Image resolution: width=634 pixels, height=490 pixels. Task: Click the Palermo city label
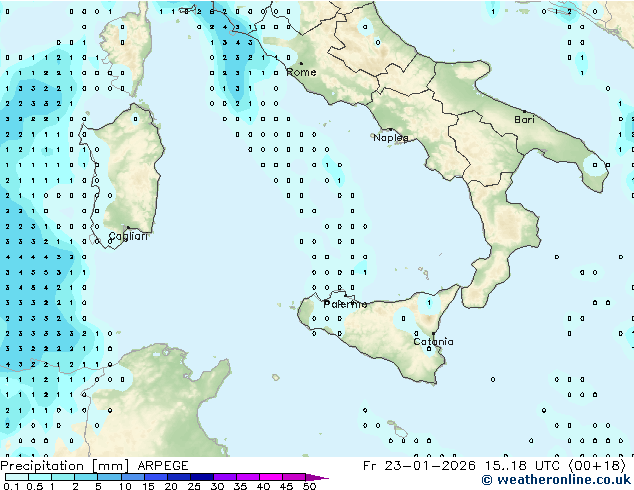click(x=345, y=304)
